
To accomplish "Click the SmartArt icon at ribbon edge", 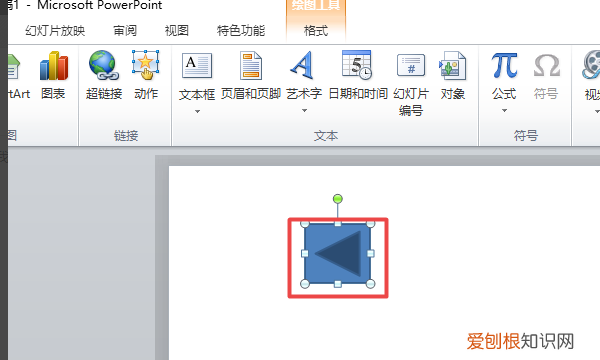I will [x=14, y=67].
